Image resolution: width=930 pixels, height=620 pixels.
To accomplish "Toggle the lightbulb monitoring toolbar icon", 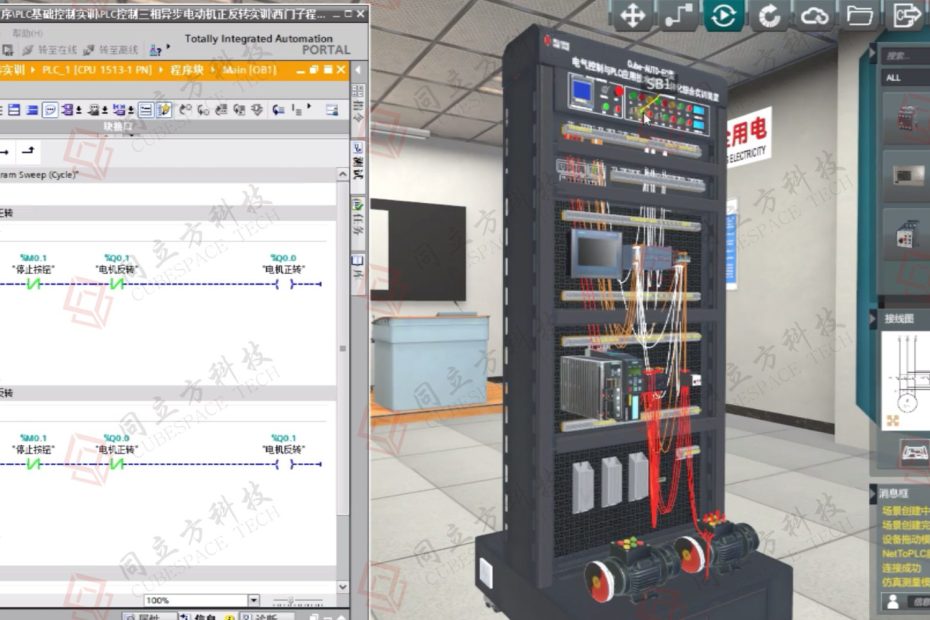I will point(164,110).
